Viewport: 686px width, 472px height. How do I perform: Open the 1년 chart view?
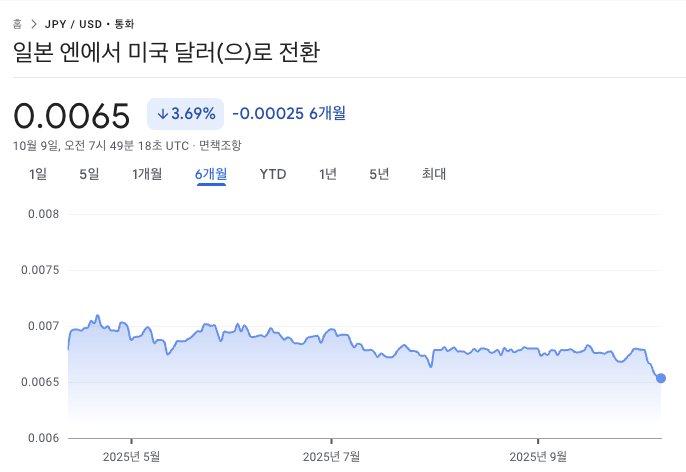[328, 174]
